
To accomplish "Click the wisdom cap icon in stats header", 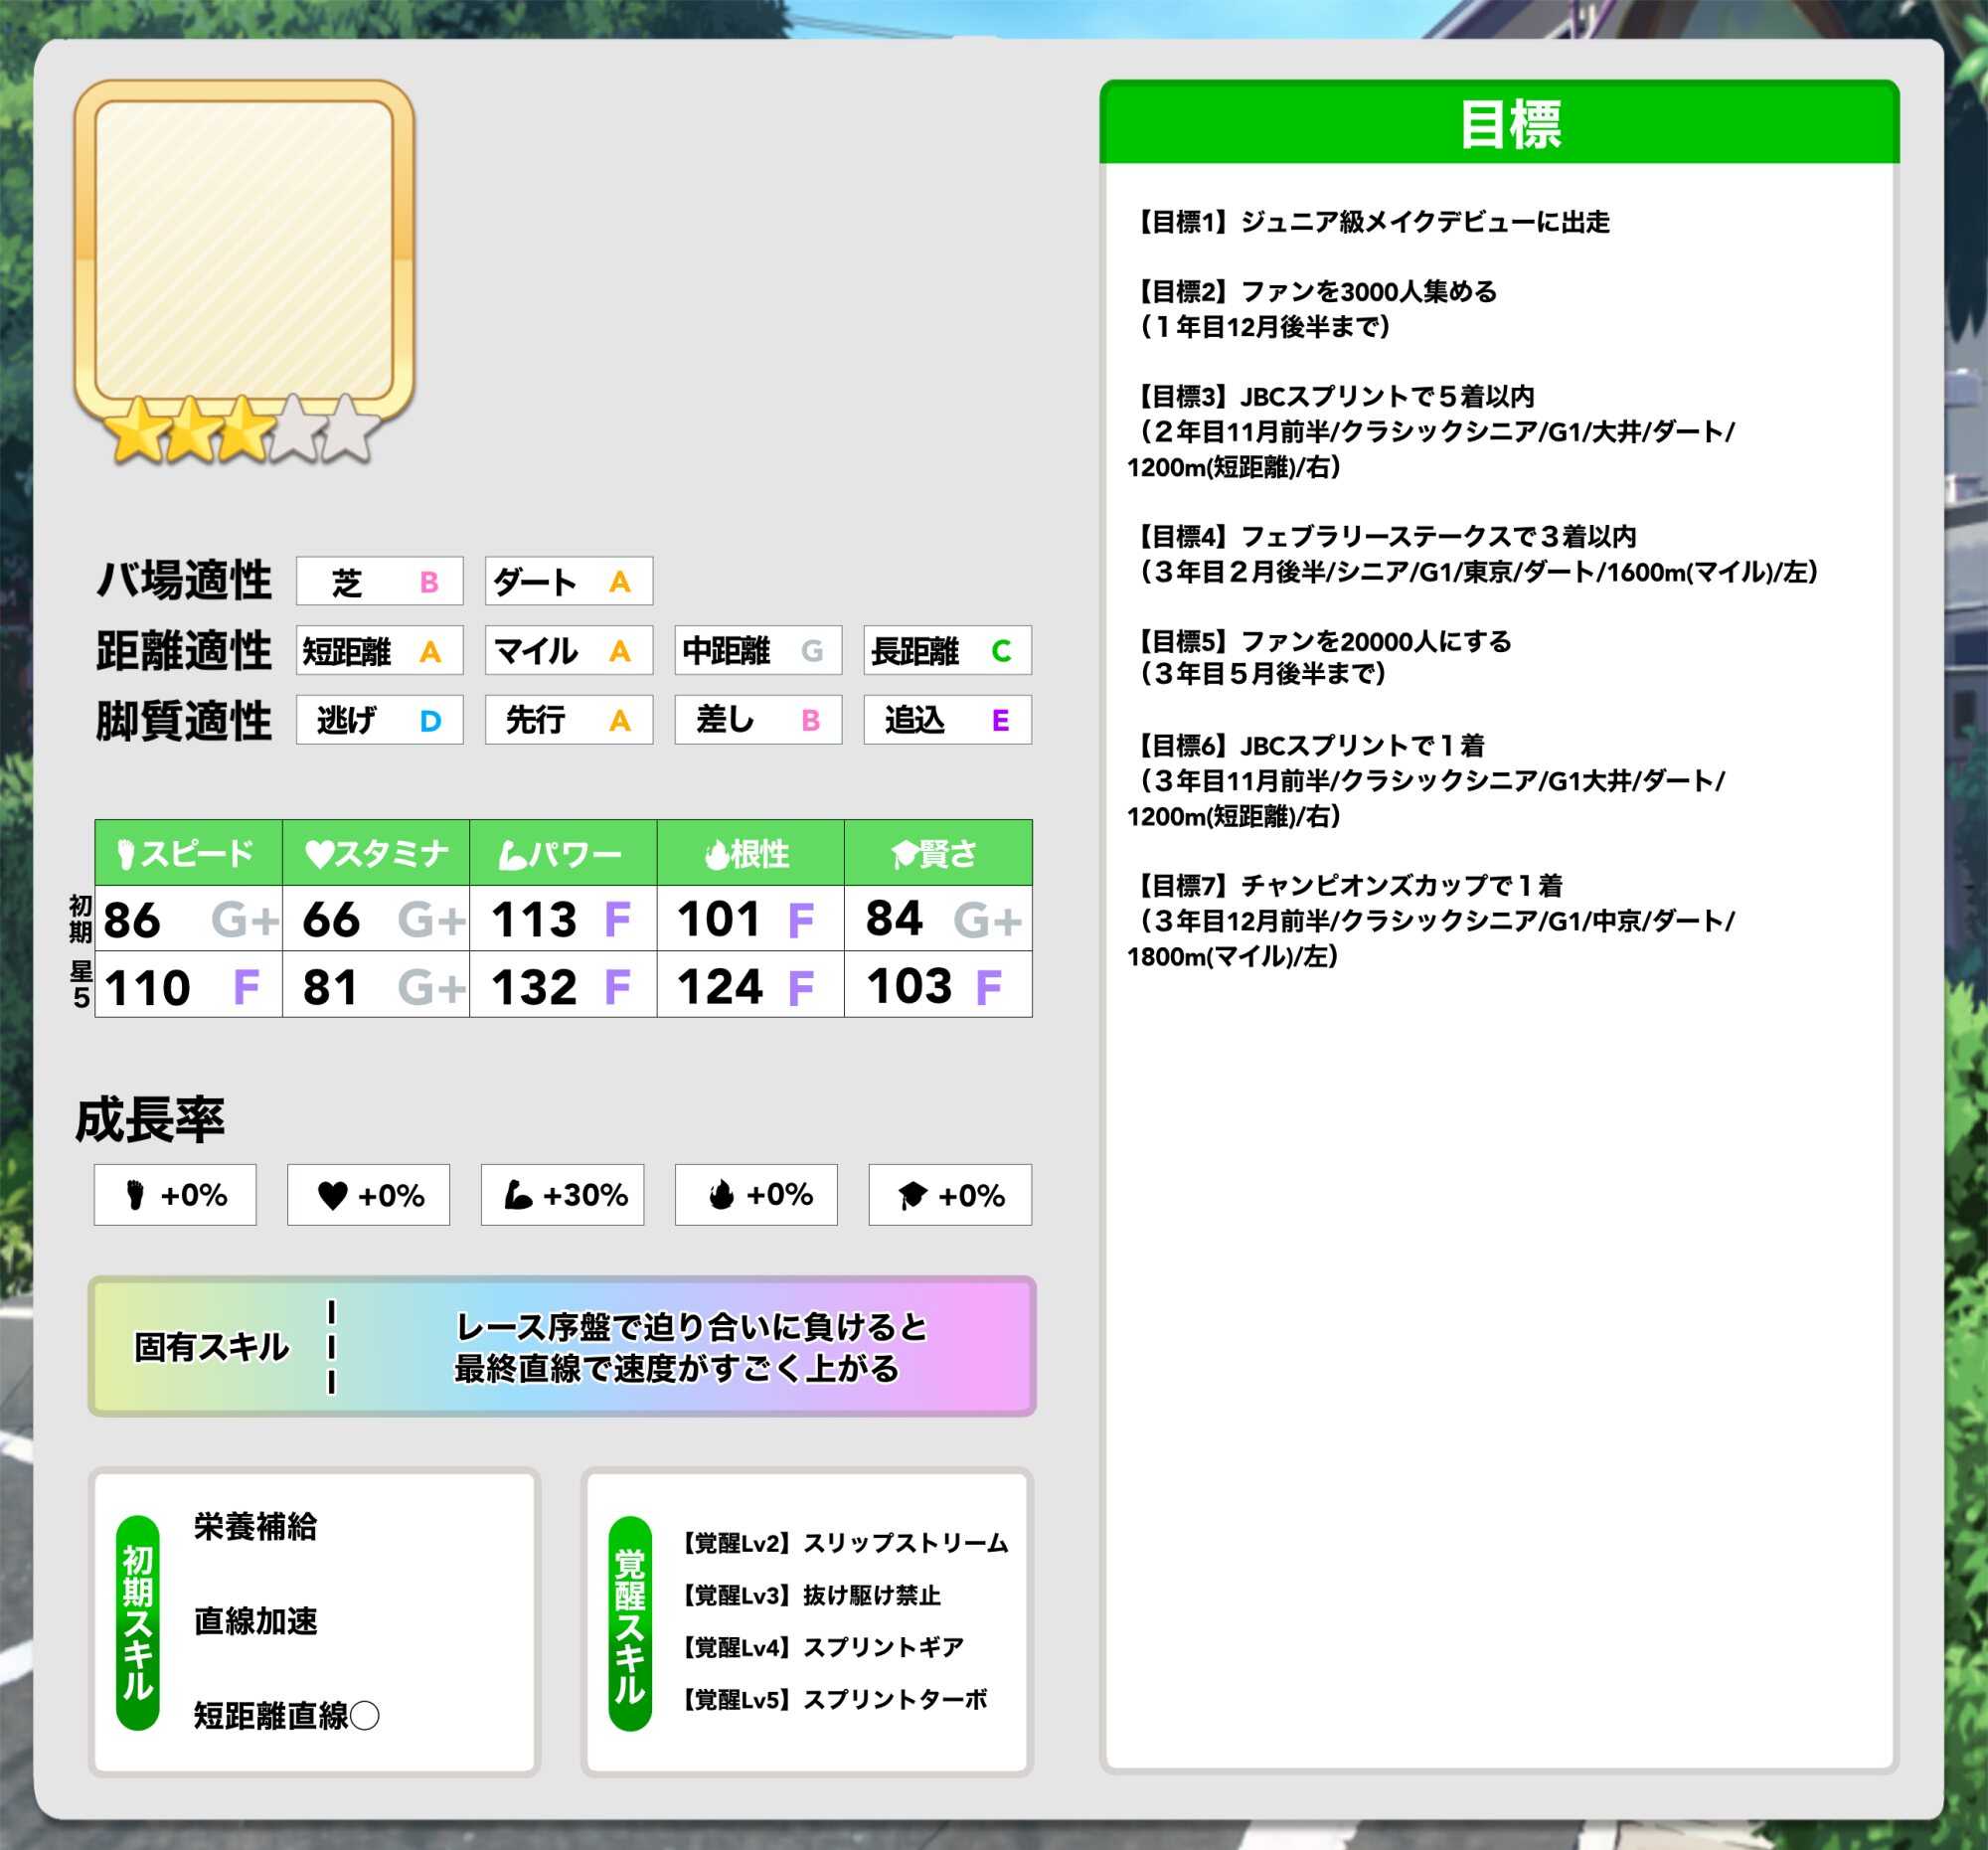I will coord(905,855).
